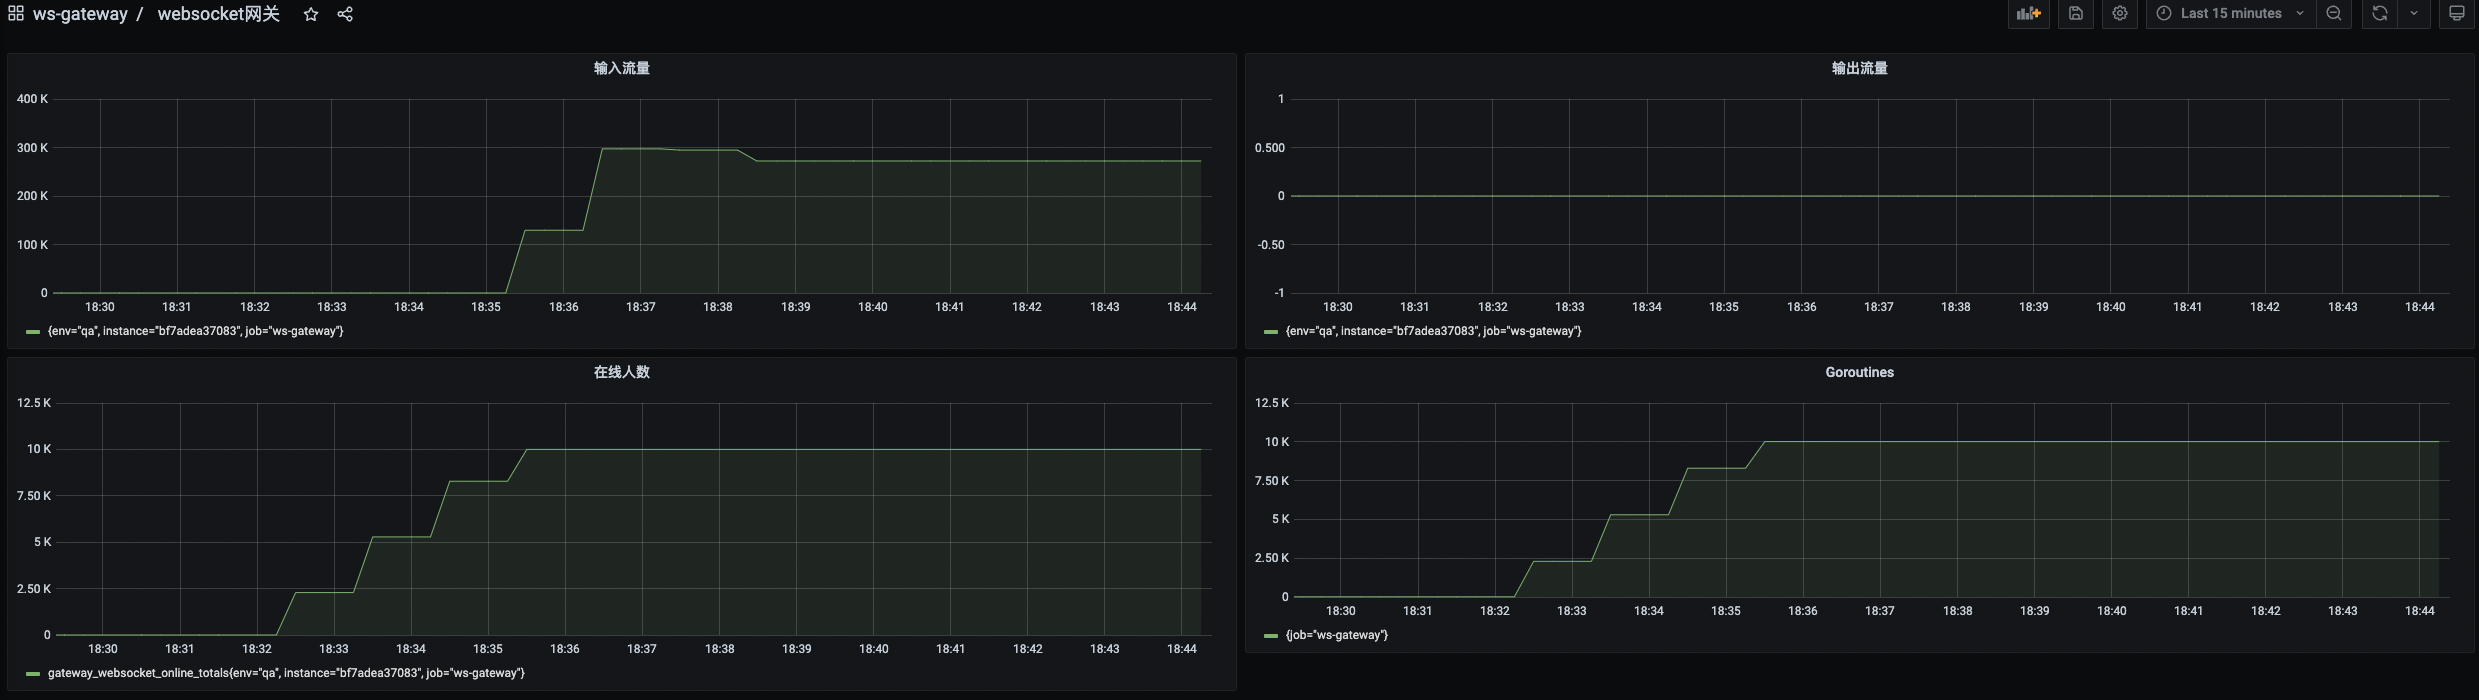Open the 输入流量 panel title menu
The width and height of the screenshot is (2479, 700).
coord(622,68)
